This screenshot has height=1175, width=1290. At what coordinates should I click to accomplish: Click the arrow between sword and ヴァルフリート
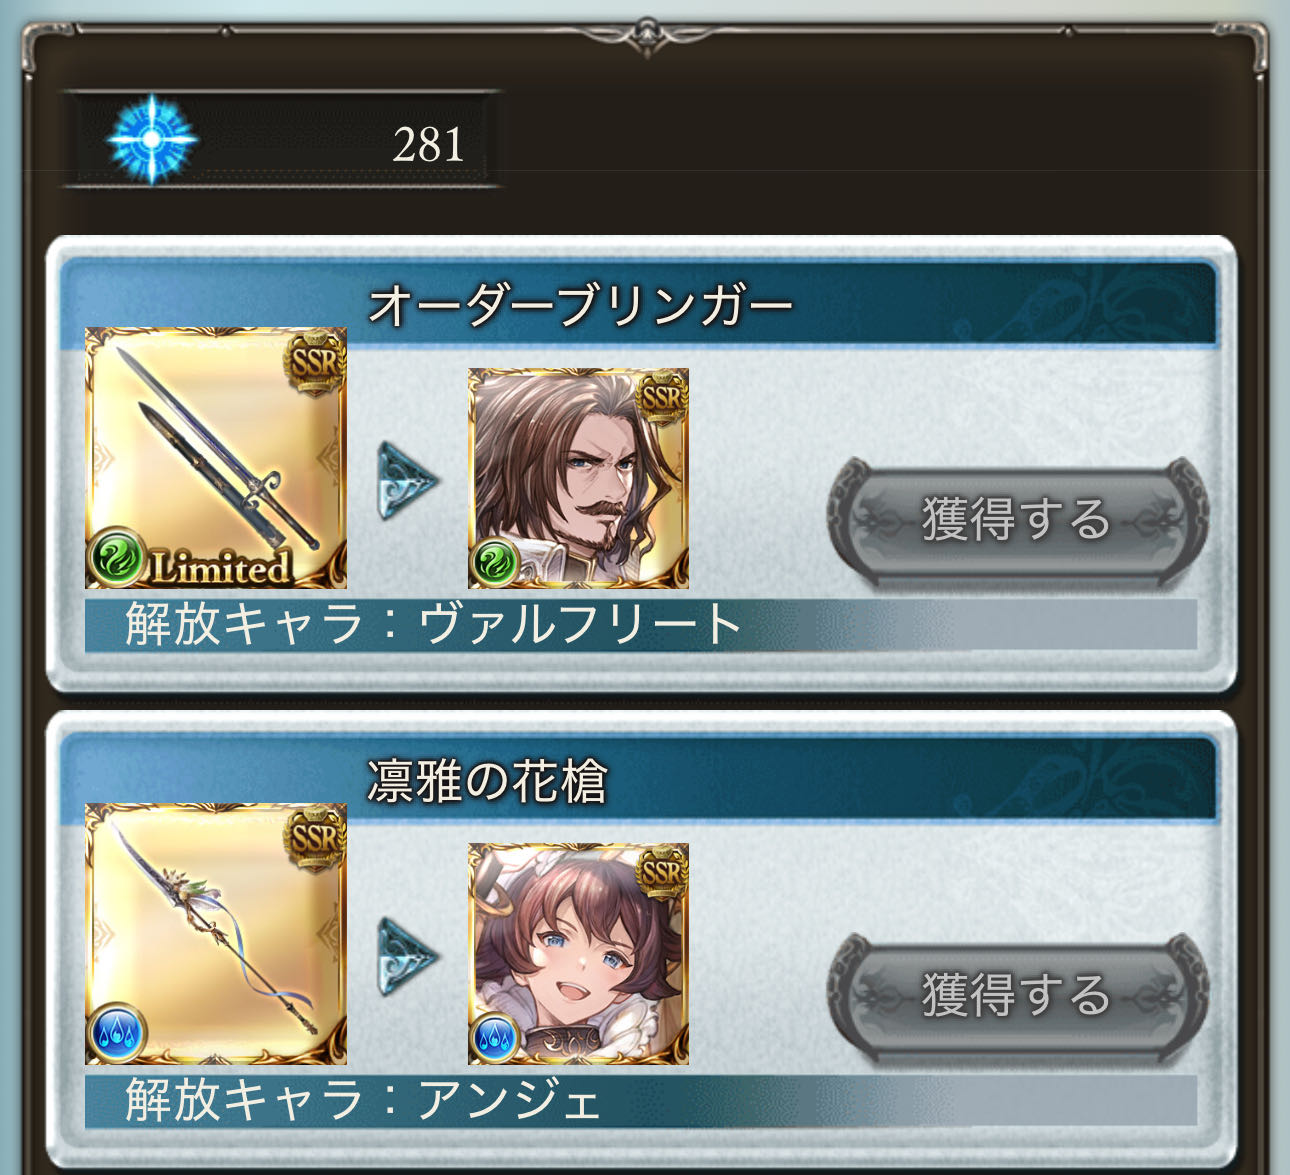tap(408, 481)
